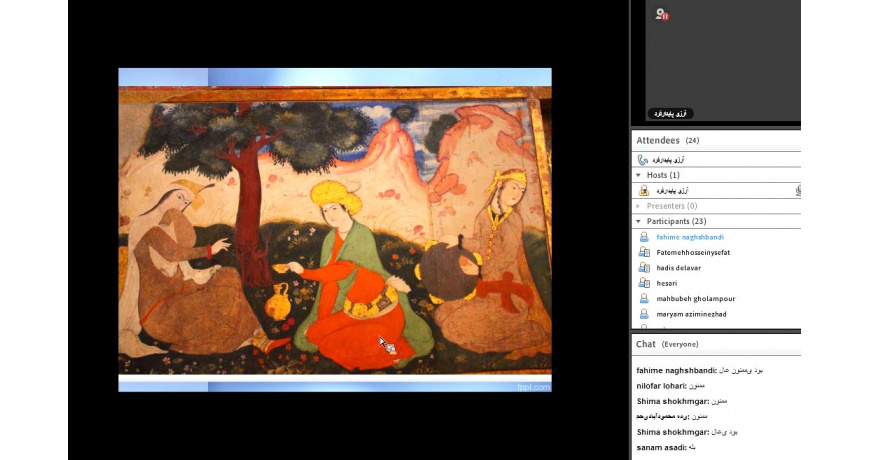Screen dimensions: 870x460
Task: Click sanam asadi's chat message
Action: (x=666, y=448)
